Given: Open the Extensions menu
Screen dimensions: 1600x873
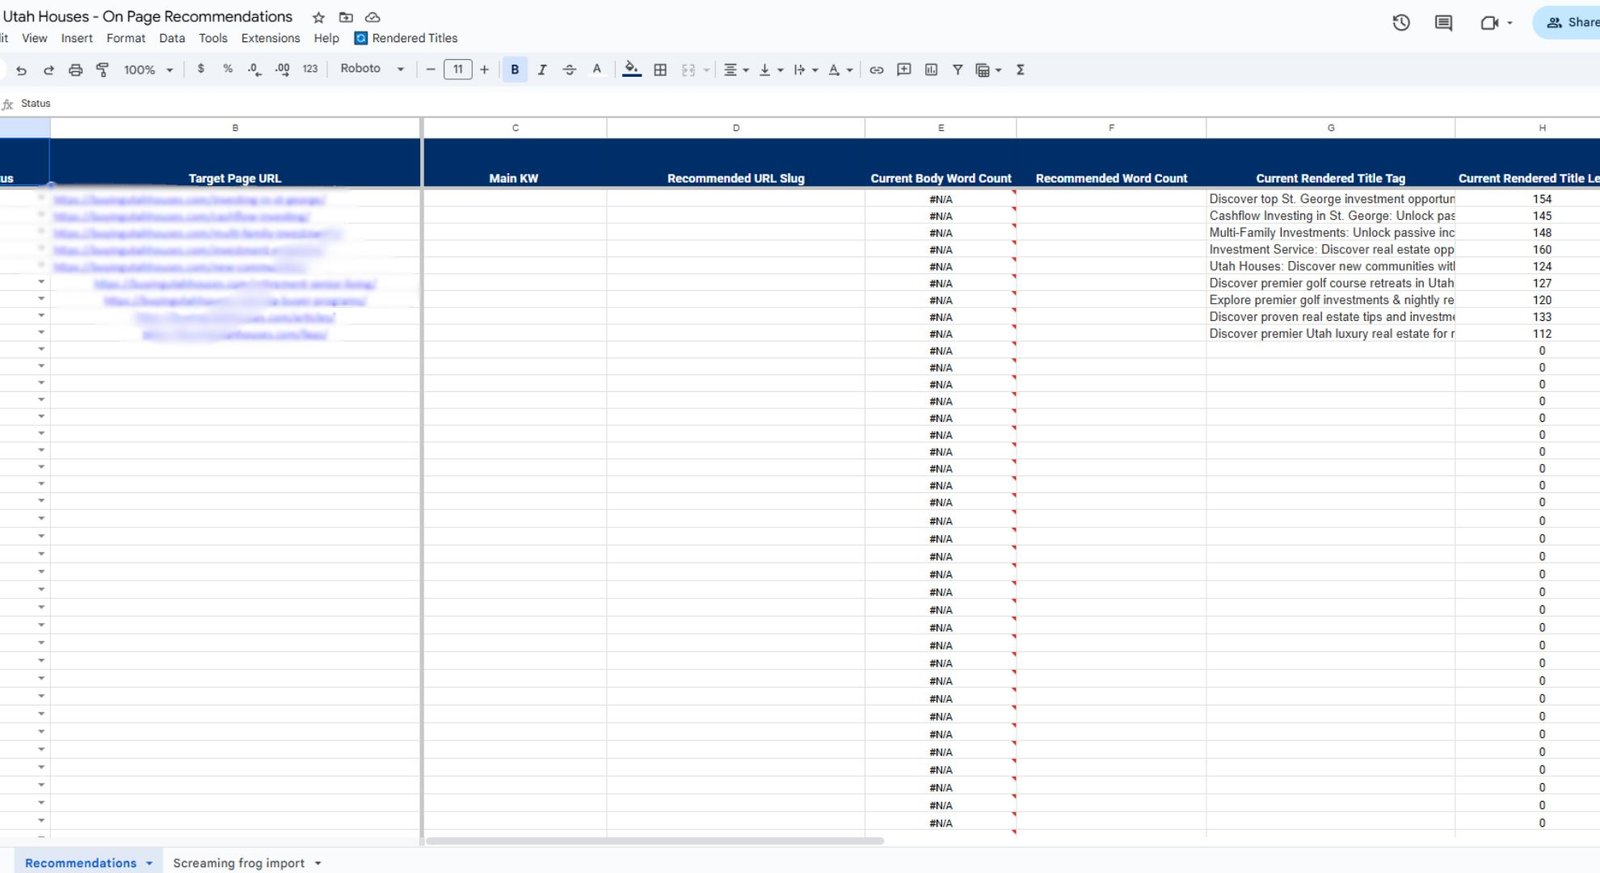Looking at the screenshot, I should pyautogui.click(x=270, y=38).
